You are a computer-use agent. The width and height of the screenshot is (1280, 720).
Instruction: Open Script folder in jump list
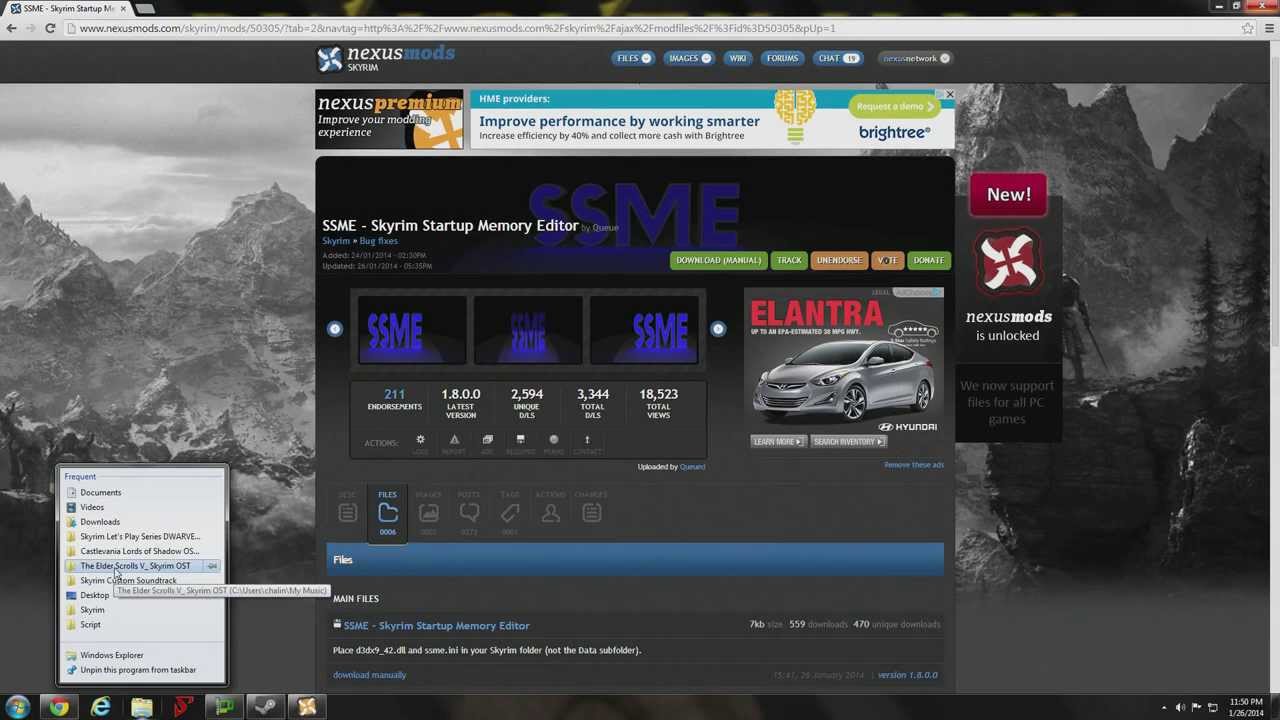[141, 625]
